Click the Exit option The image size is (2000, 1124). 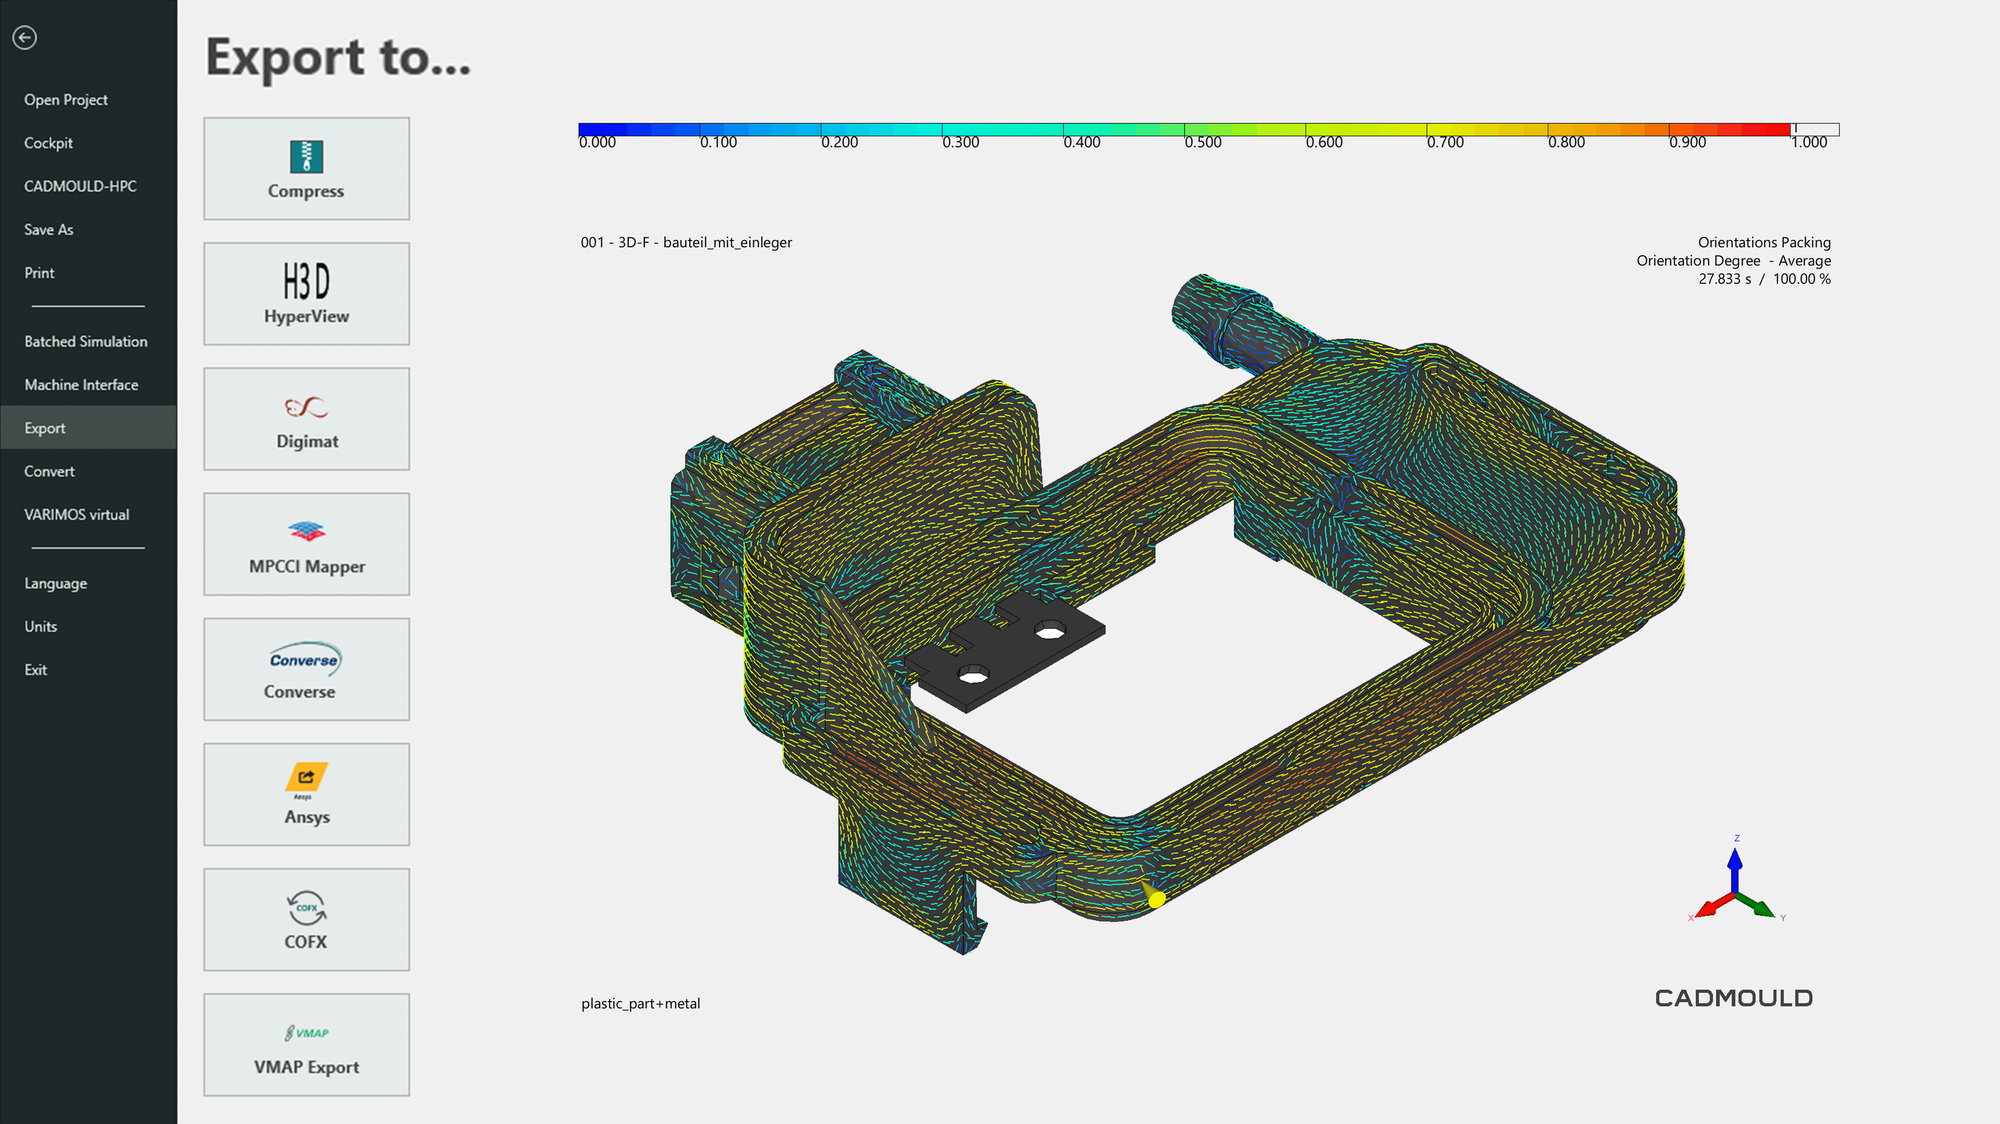click(x=35, y=670)
